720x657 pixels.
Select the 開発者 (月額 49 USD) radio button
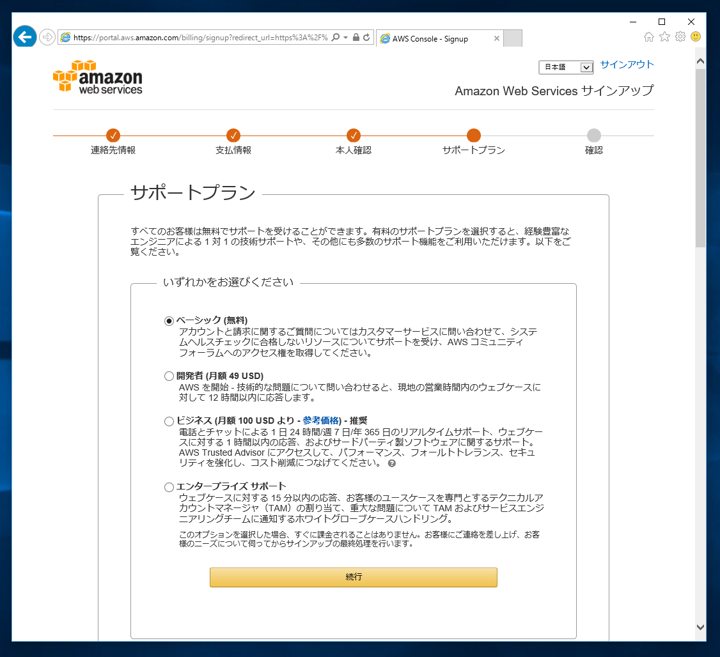[169, 376]
